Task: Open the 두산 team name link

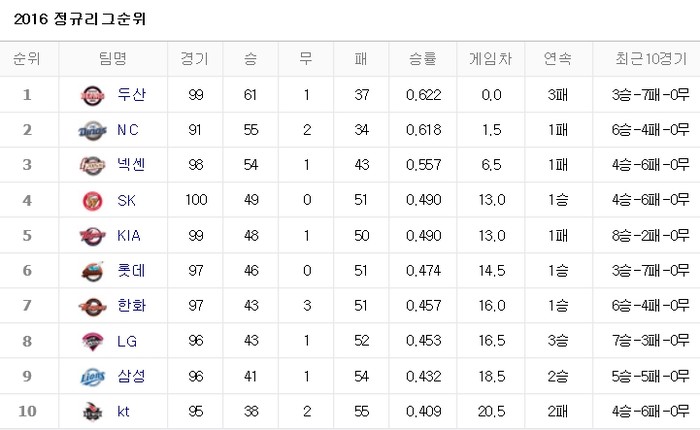Action: [x=131, y=95]
